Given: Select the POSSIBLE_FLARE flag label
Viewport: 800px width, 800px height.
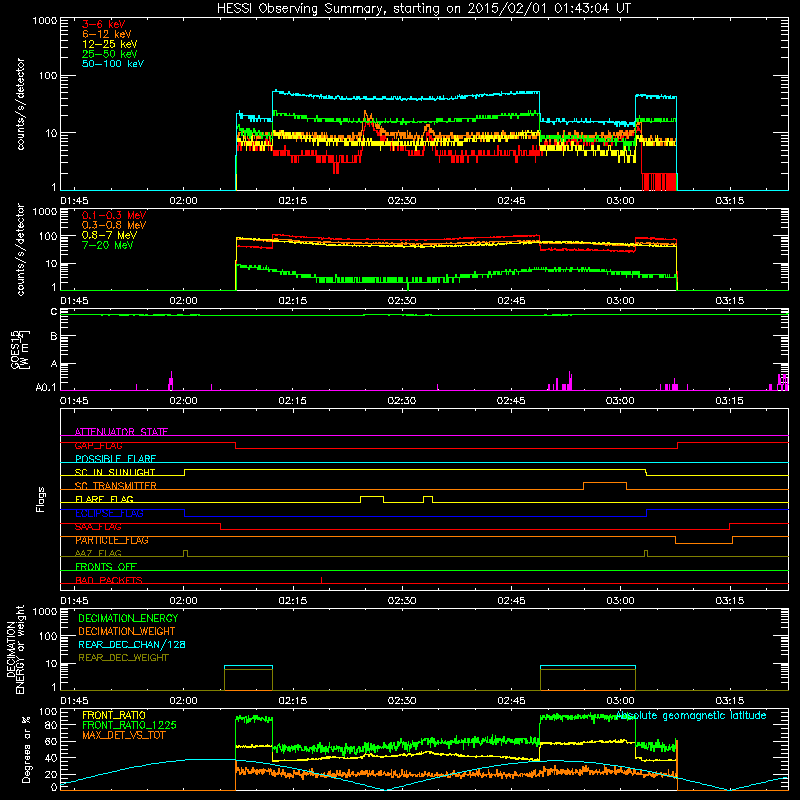Looking at the screenshot, I should pyautogui.click(x=115, y=459).
